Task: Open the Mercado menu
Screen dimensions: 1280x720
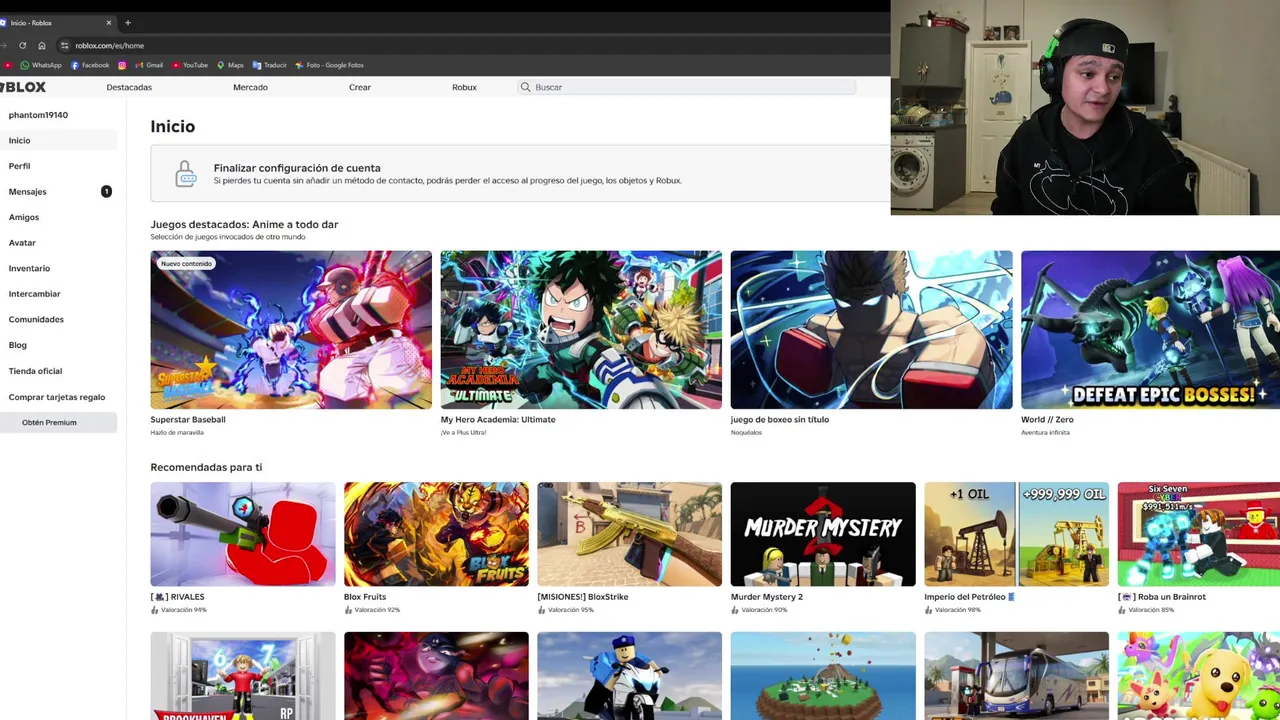Action: pos(250,87)
